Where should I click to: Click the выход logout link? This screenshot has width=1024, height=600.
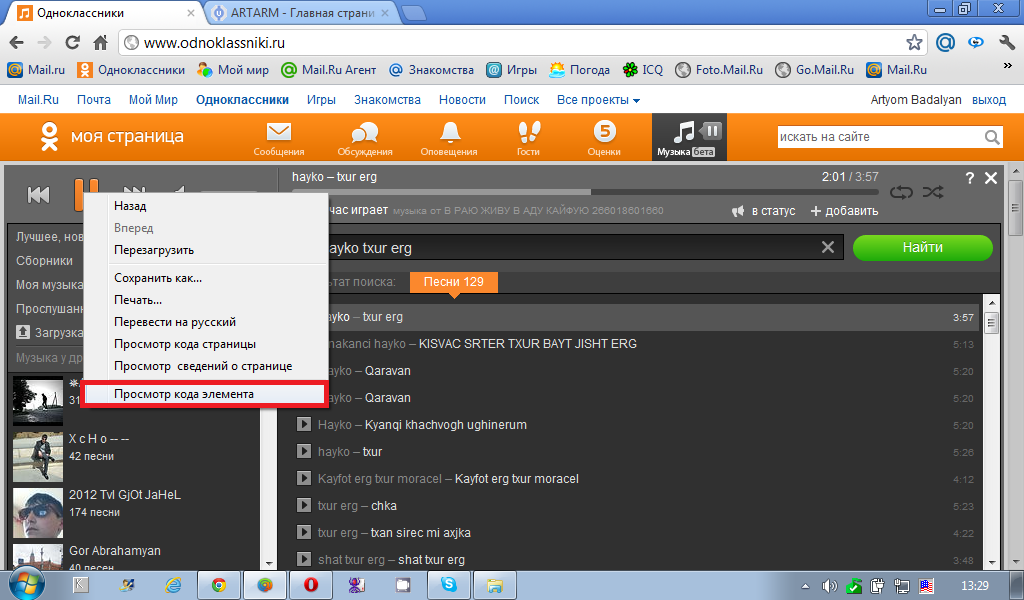[x=989, y=100]
